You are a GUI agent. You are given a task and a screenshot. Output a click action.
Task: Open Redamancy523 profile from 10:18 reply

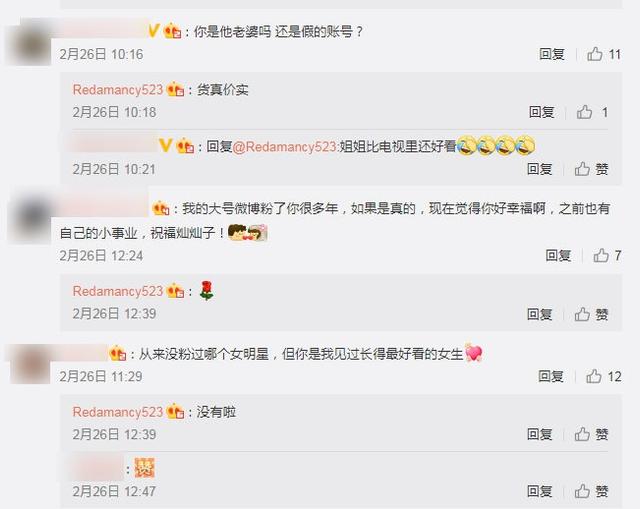(x=118, y=89)
